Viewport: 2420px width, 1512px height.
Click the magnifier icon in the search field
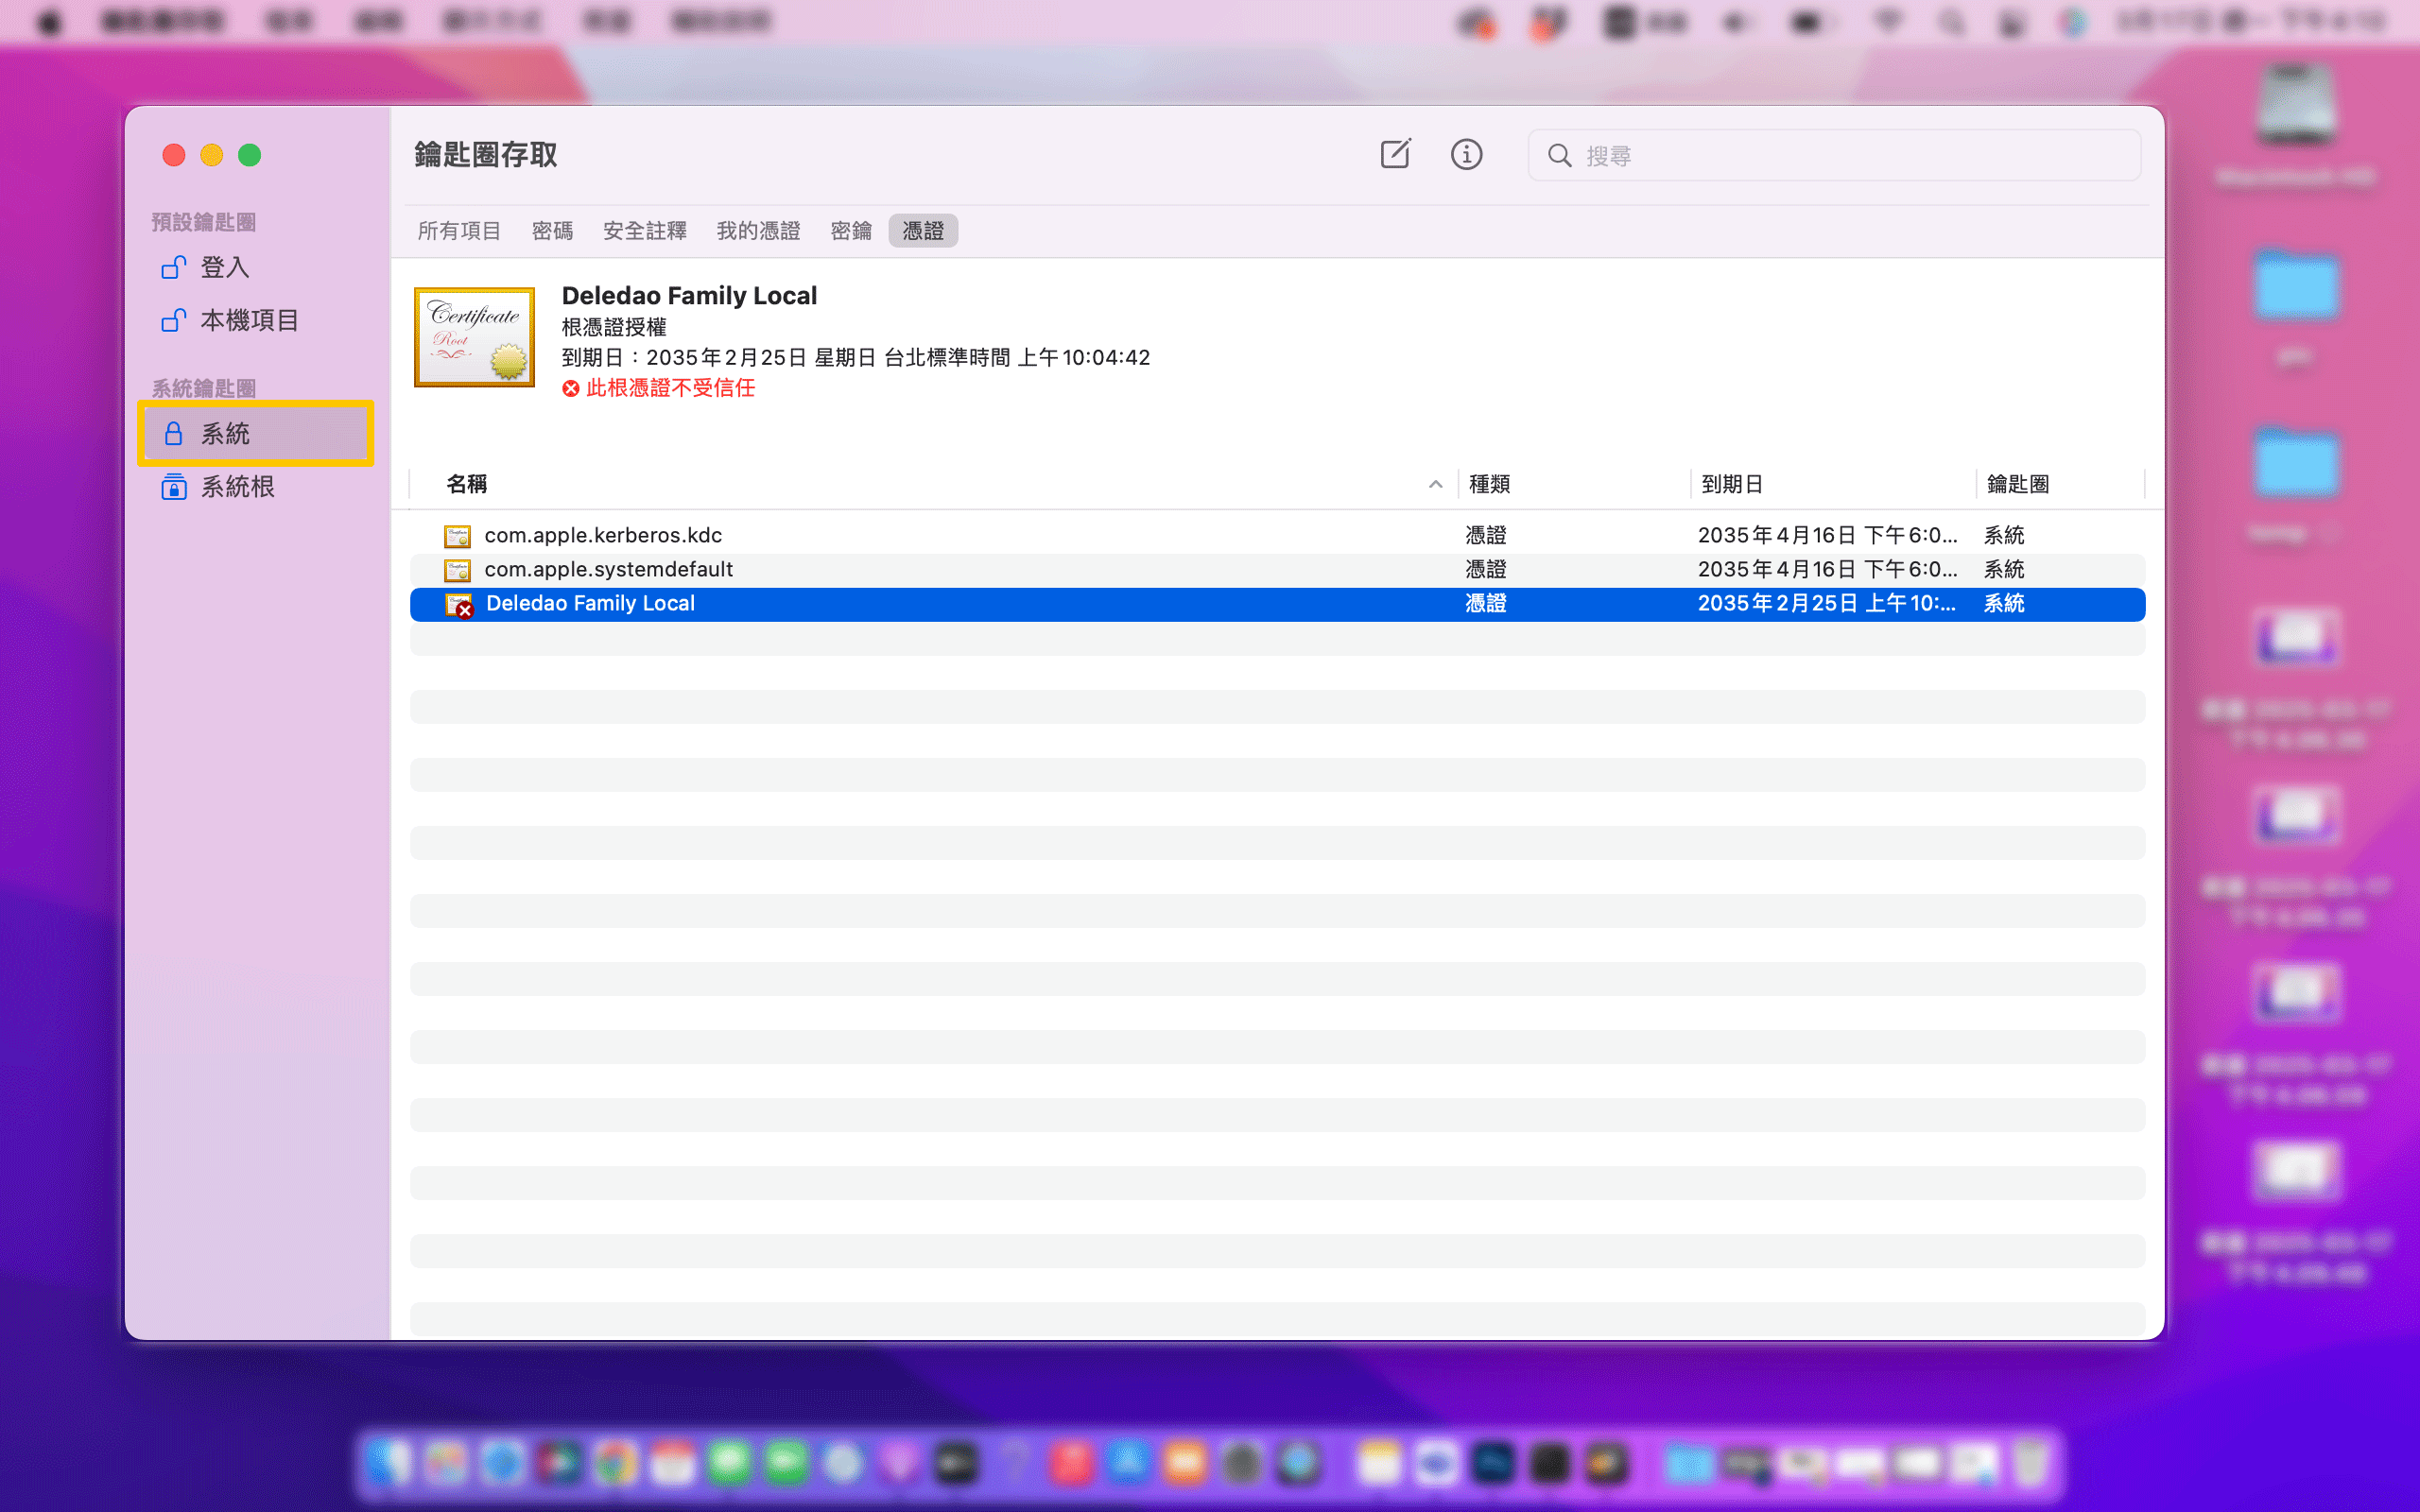point(1559,155)
